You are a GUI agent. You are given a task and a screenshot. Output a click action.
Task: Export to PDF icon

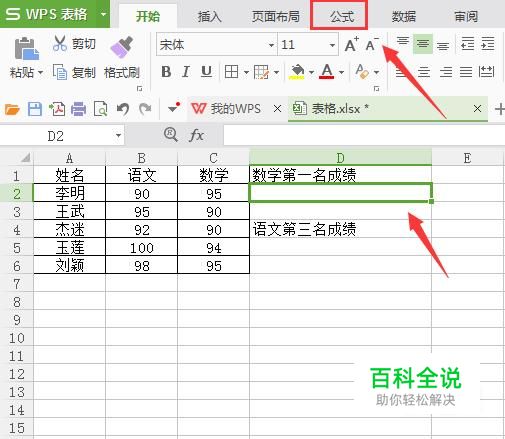click(57, 109)
